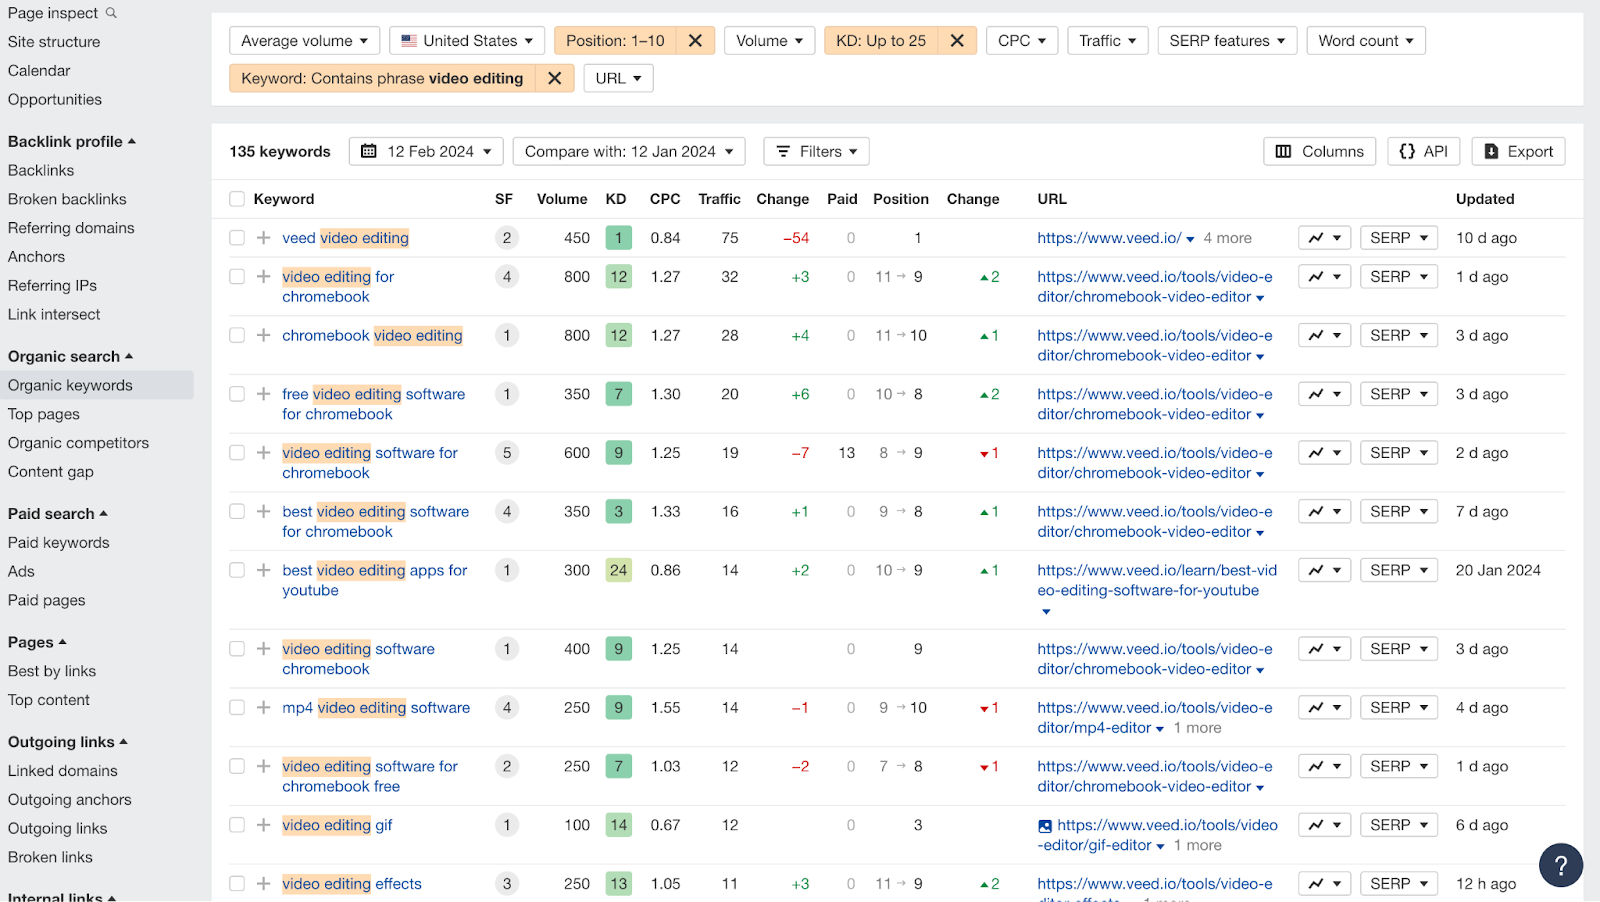Add veed video editing keyword with plus icon
The height and width of the screenshot is (902, 1600).
263,238
